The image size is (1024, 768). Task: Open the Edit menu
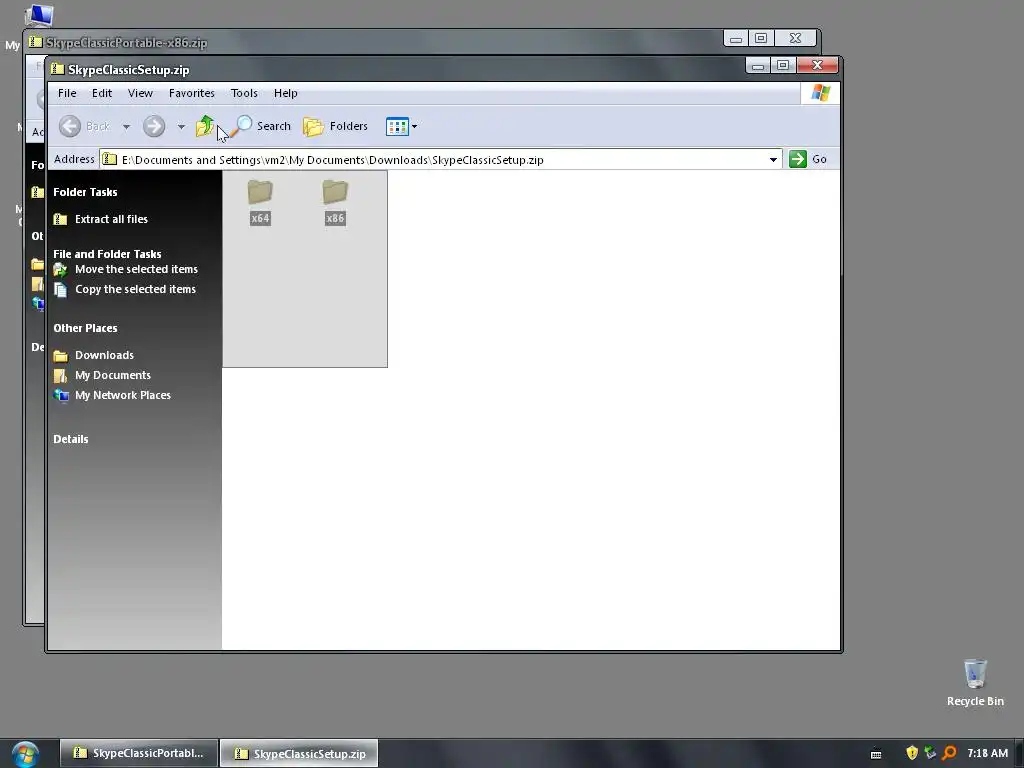click(x=102, y=93)
